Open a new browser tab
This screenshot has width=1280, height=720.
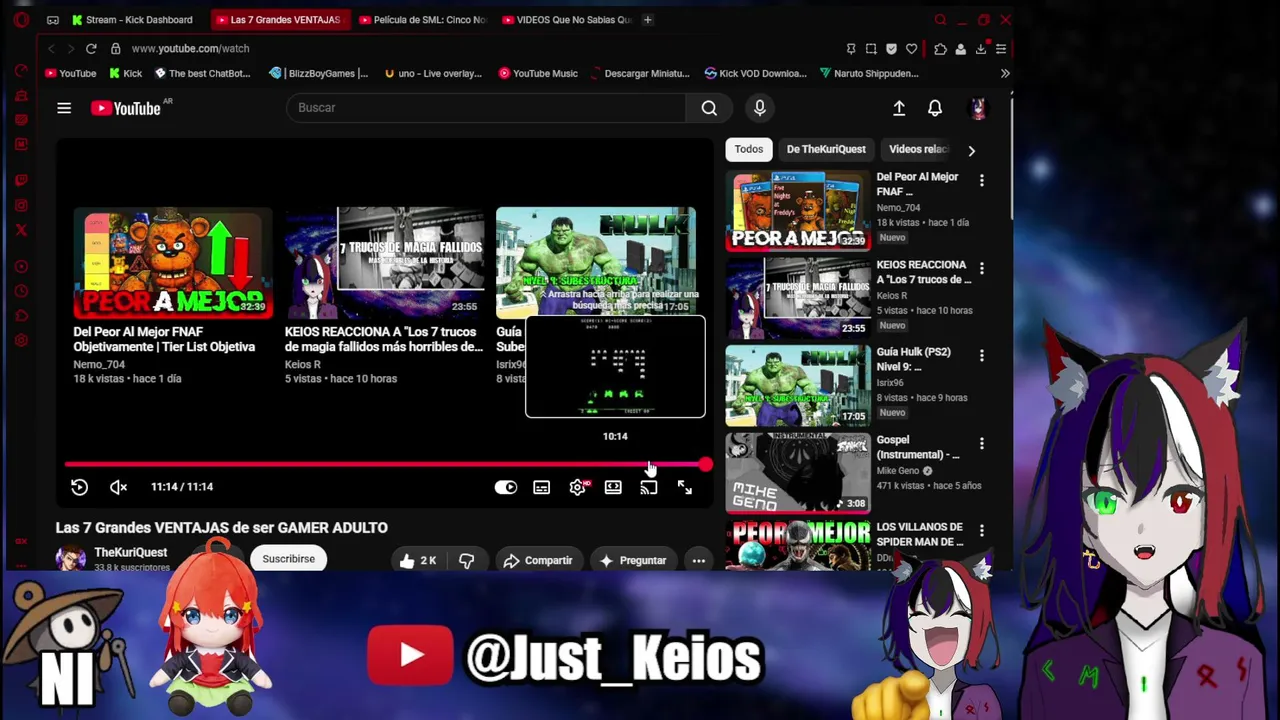(x=648, y=20)
